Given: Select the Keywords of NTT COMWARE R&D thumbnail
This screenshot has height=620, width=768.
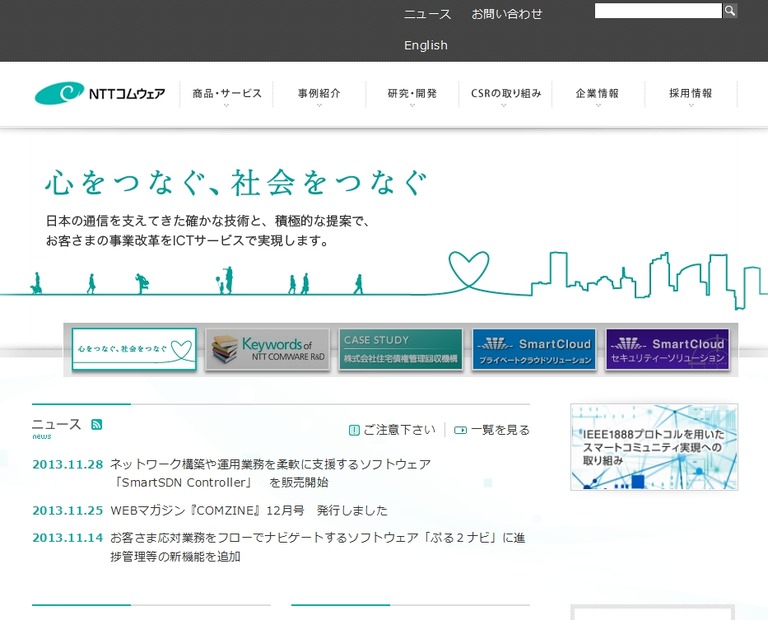Looking at the screenshot, I should coord(267,349).
